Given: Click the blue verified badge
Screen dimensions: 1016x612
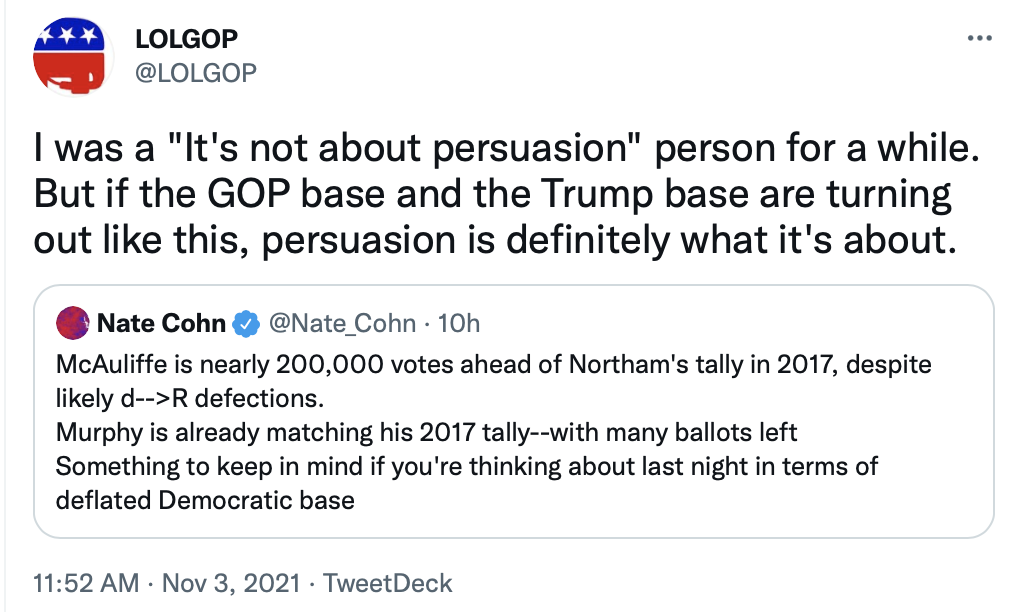Looking at the screenshot, I should point(245,323).
